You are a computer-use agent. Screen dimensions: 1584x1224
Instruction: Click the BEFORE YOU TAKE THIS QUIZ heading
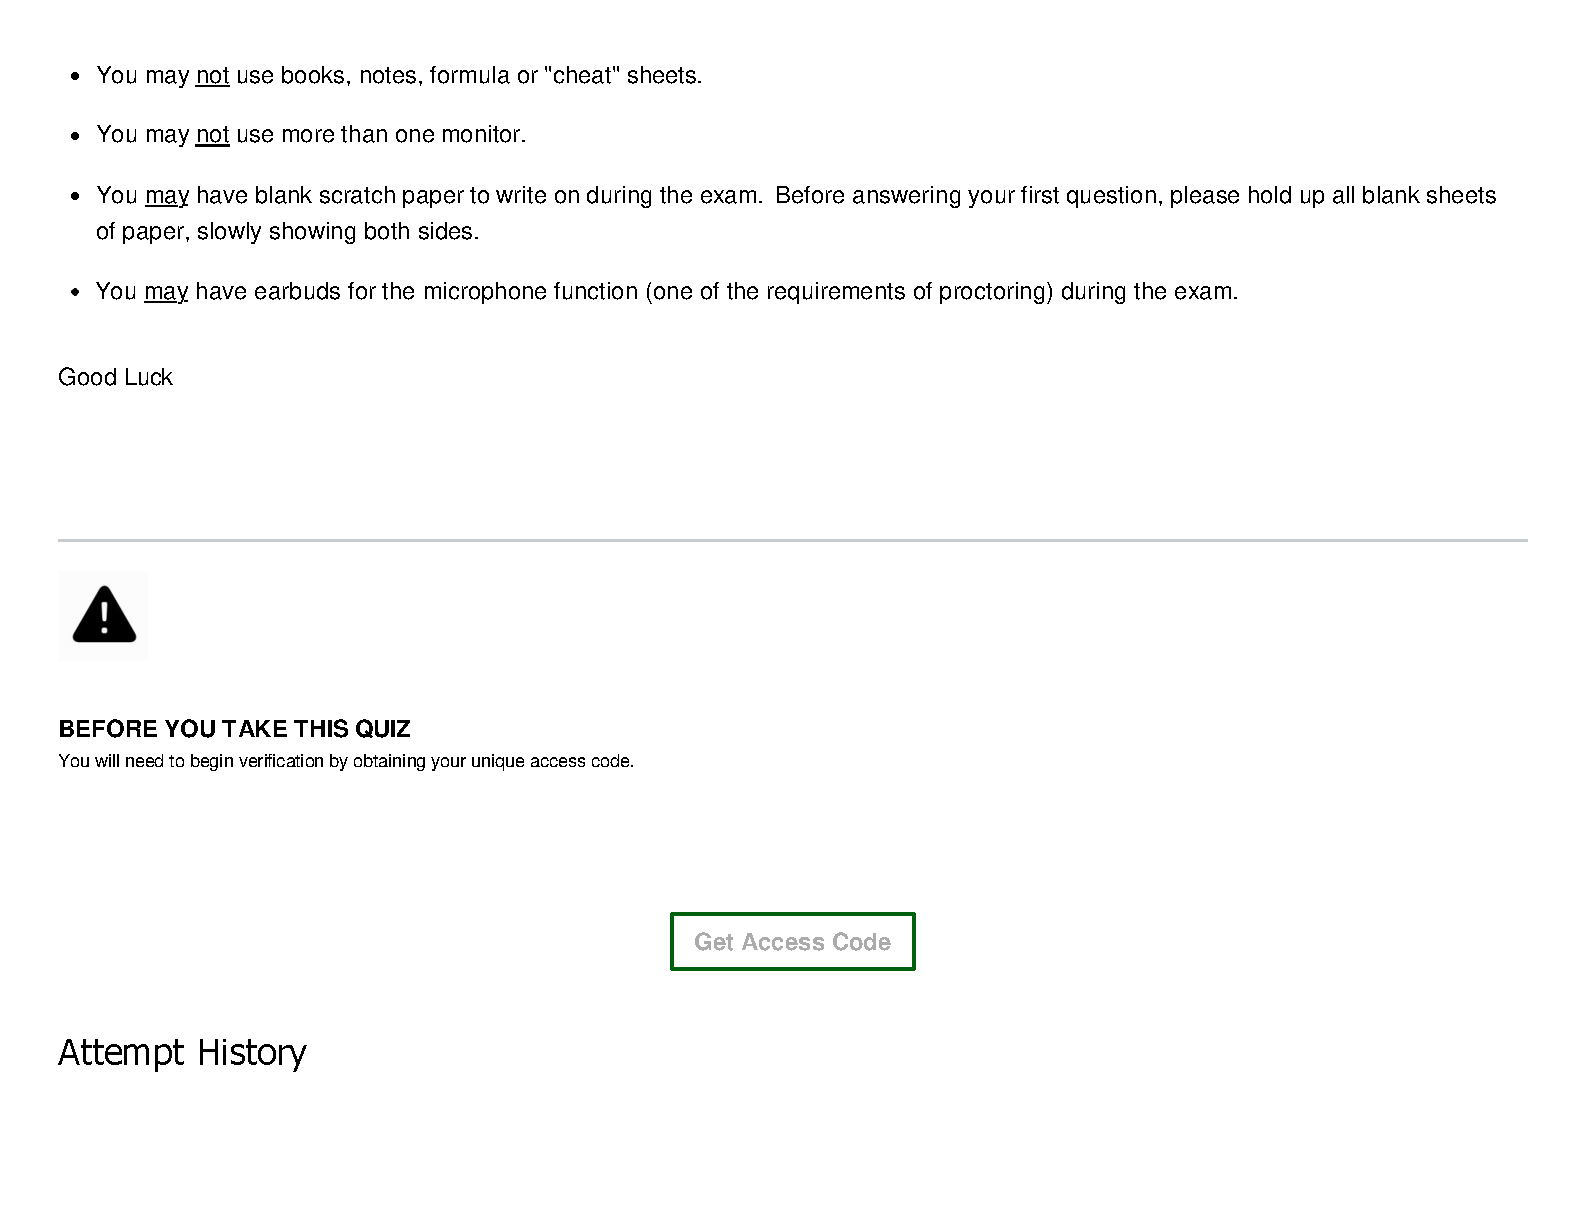pos(235,729)
